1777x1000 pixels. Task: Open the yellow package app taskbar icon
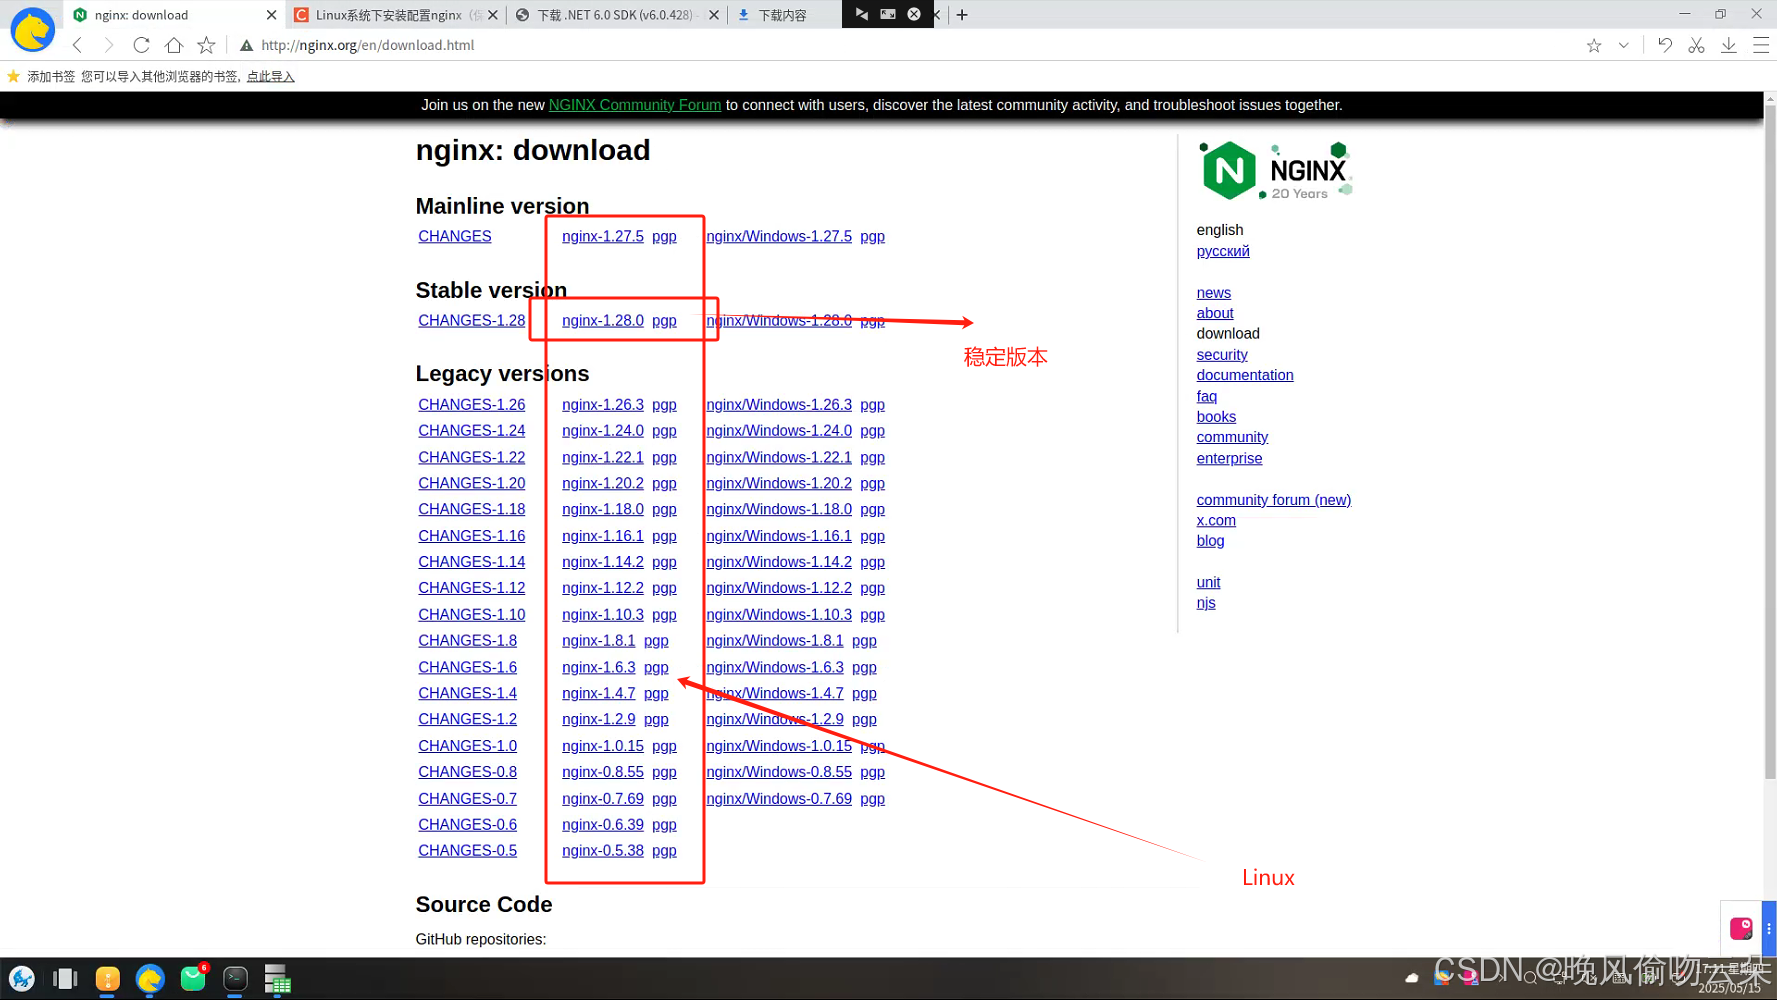[108, 979]
